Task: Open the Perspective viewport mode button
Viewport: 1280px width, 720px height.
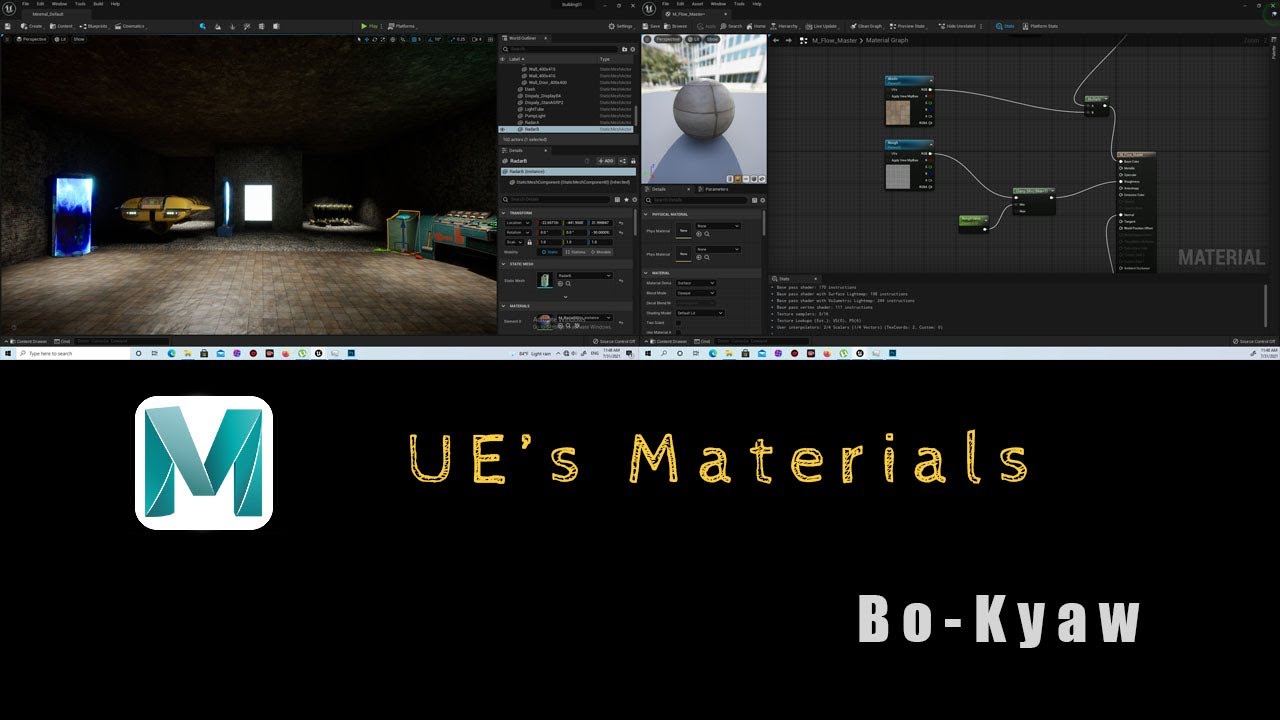Action: pos(31,39)
